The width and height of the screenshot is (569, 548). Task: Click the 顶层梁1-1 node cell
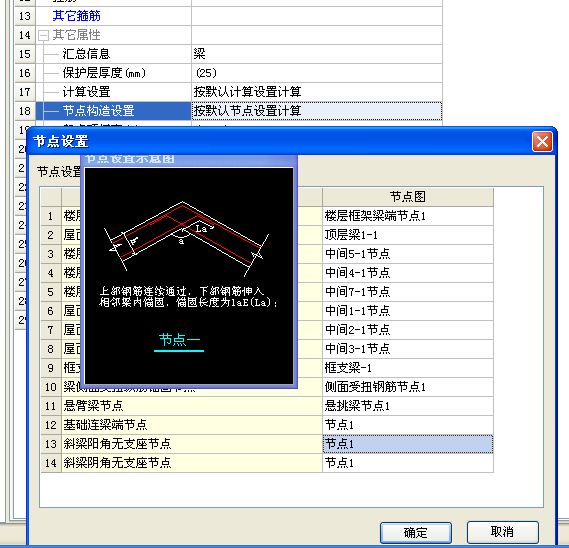click(408, 235)
